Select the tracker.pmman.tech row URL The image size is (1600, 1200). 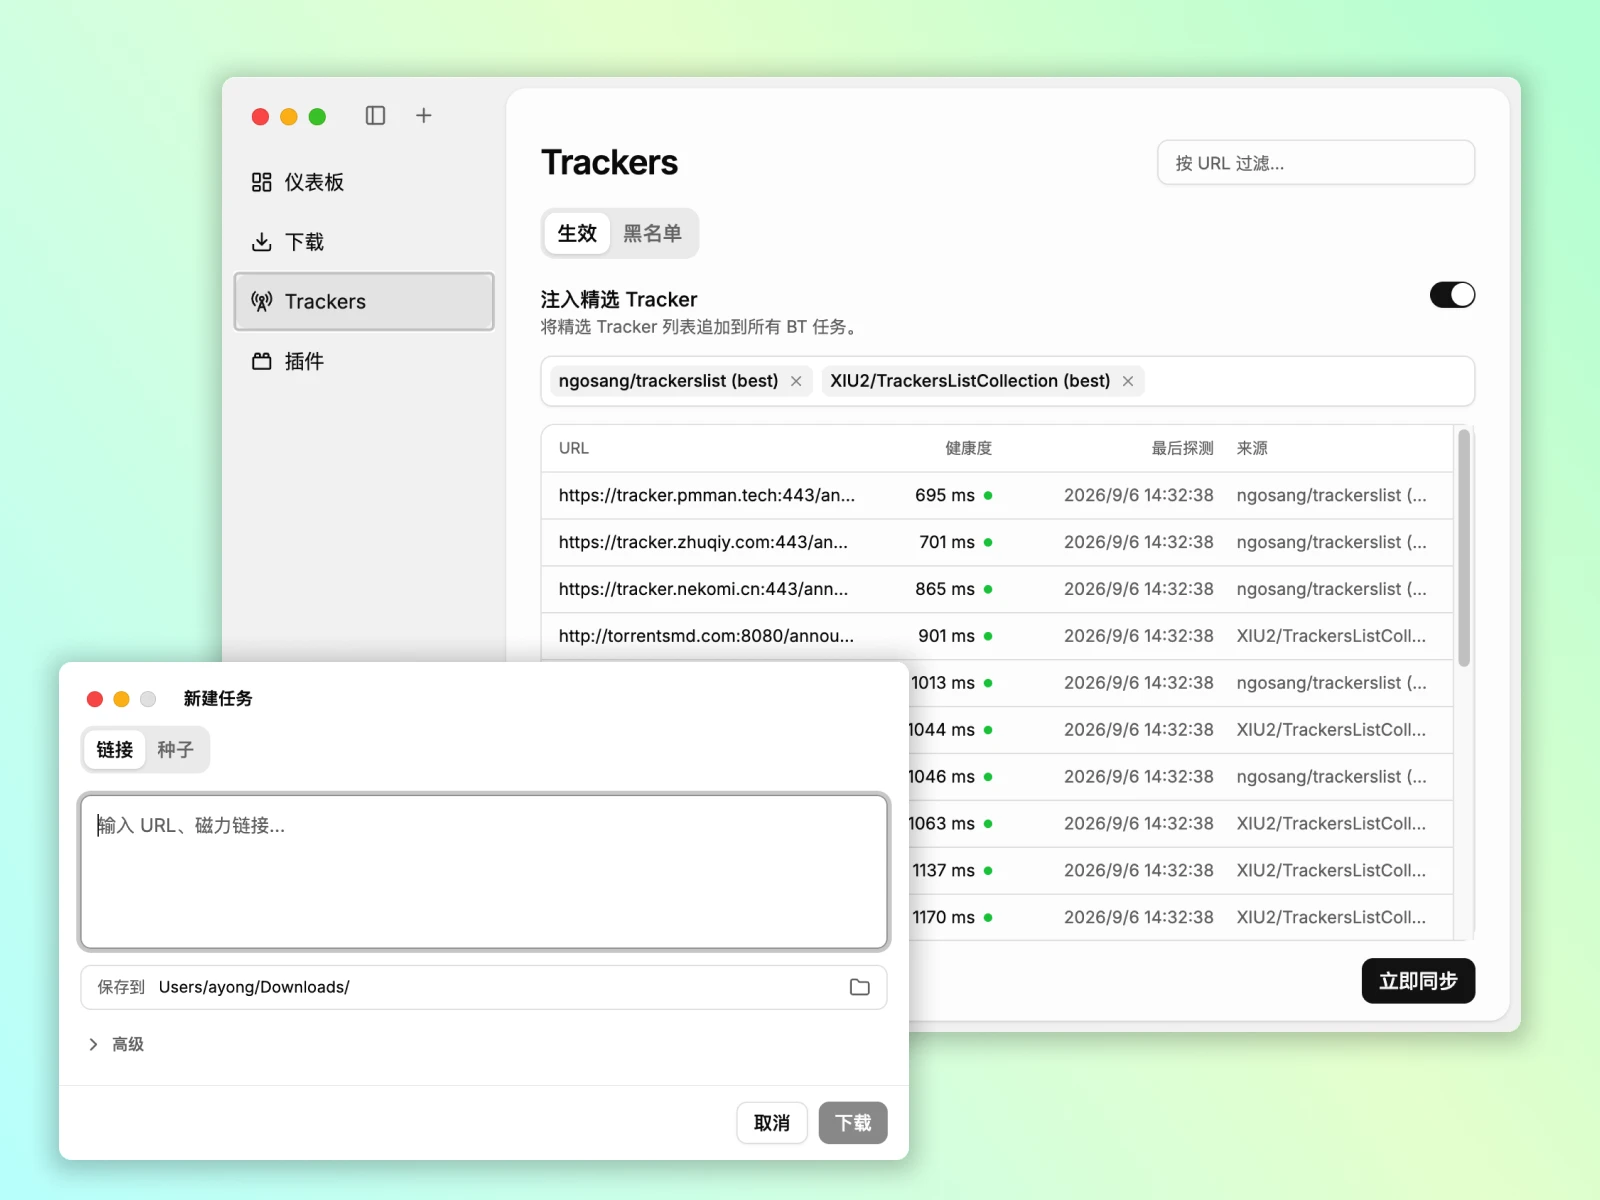click(707, 495)
